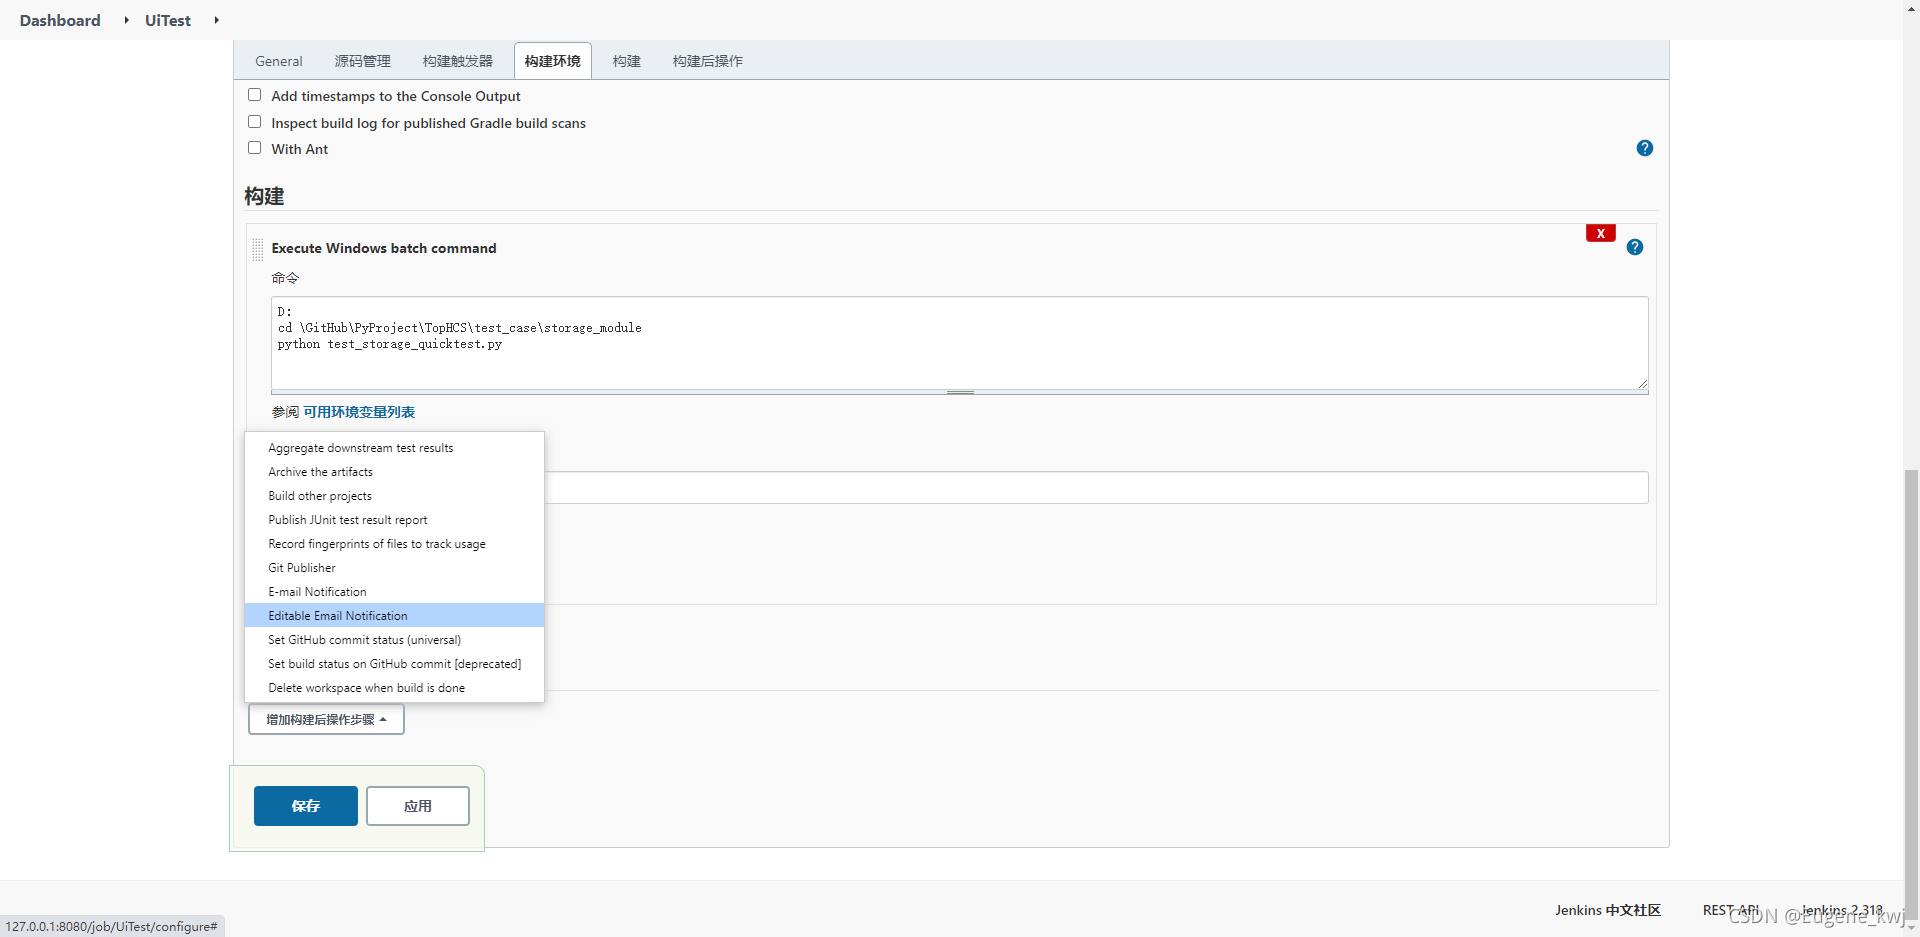Toggle the With Ant checkbox

pyautogui.click(x=254, y=148)
